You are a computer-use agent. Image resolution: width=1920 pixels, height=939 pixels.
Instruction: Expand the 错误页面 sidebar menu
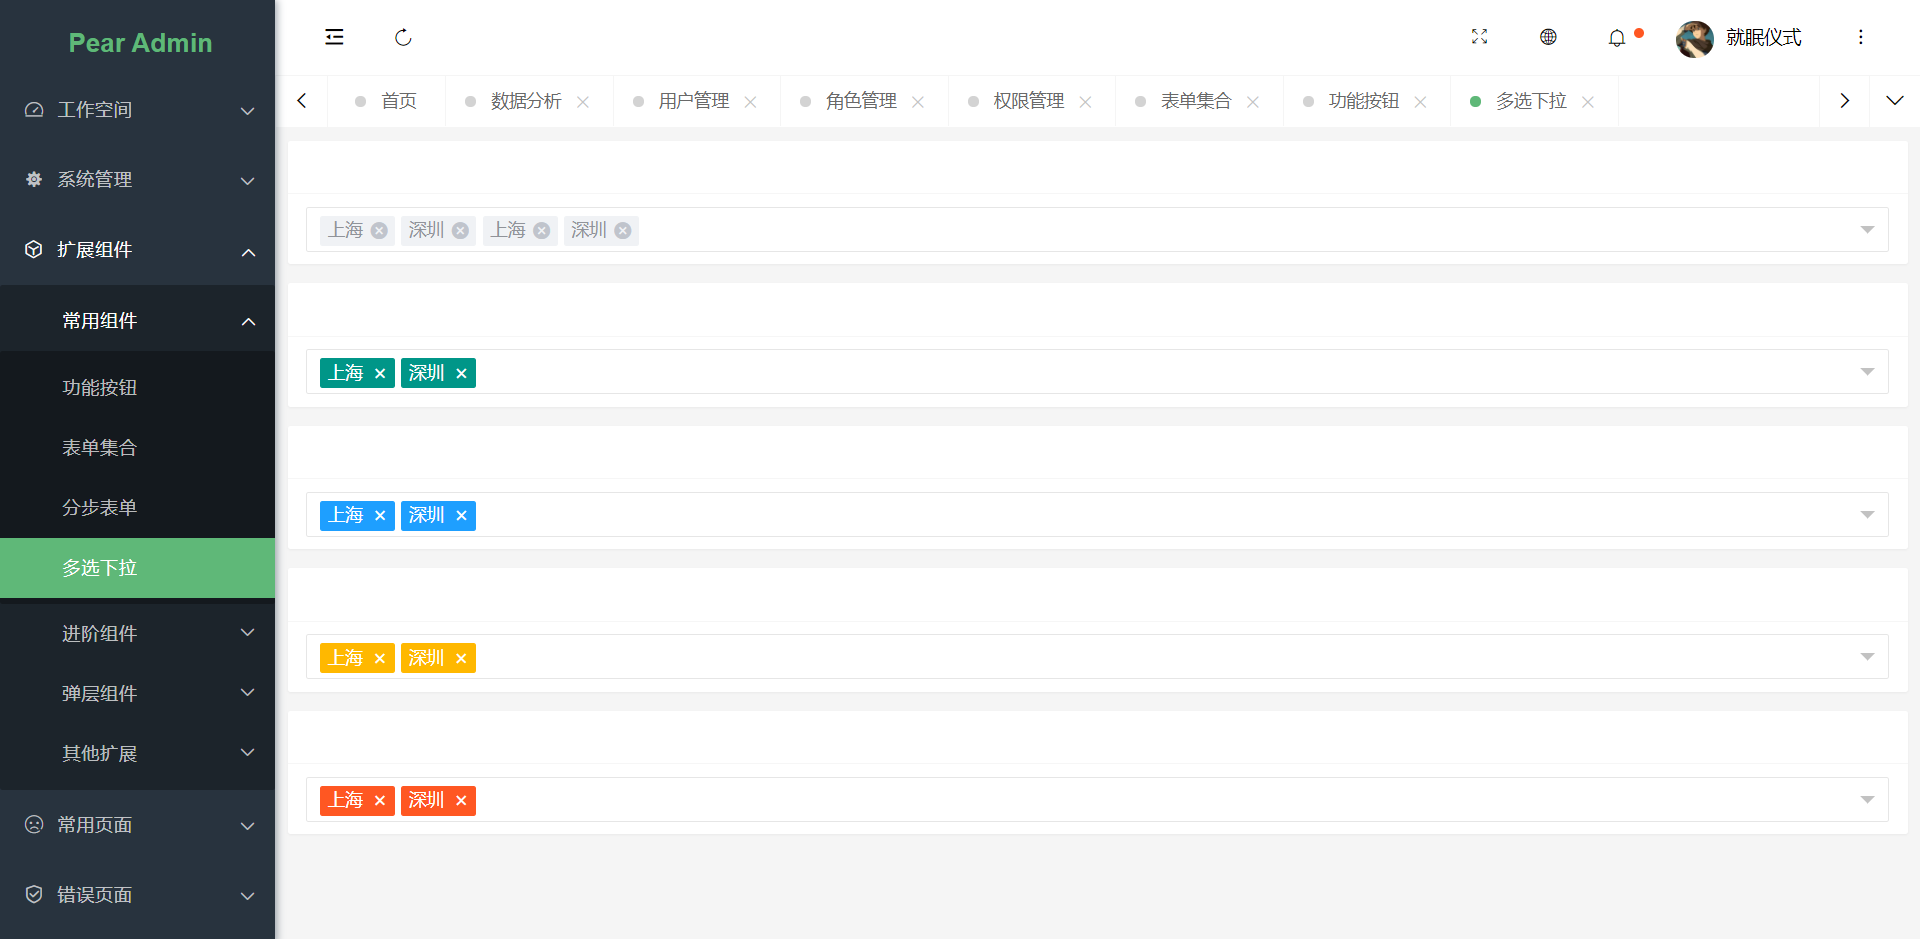coord(137,895)
